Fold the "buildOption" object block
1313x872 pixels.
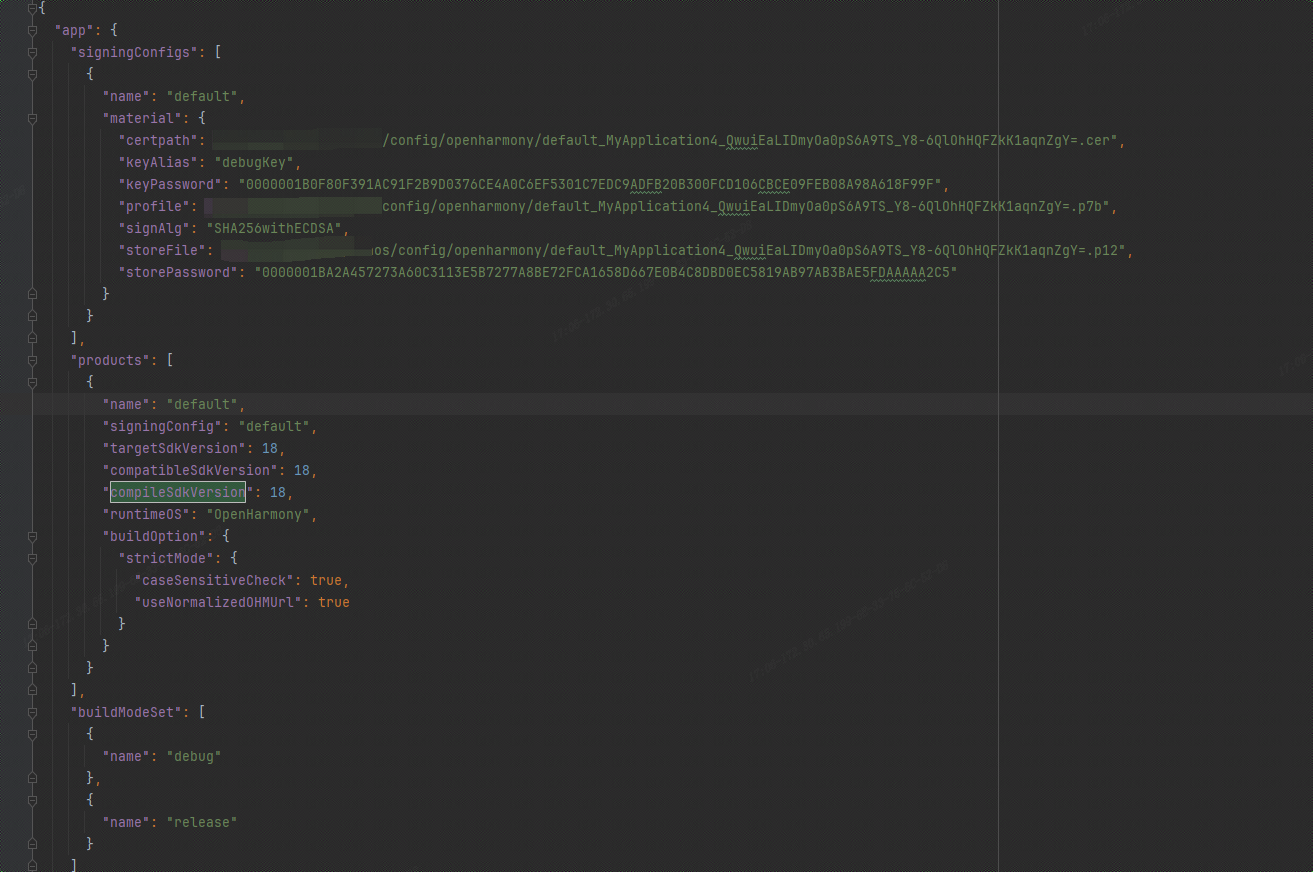tap(33, 536)
